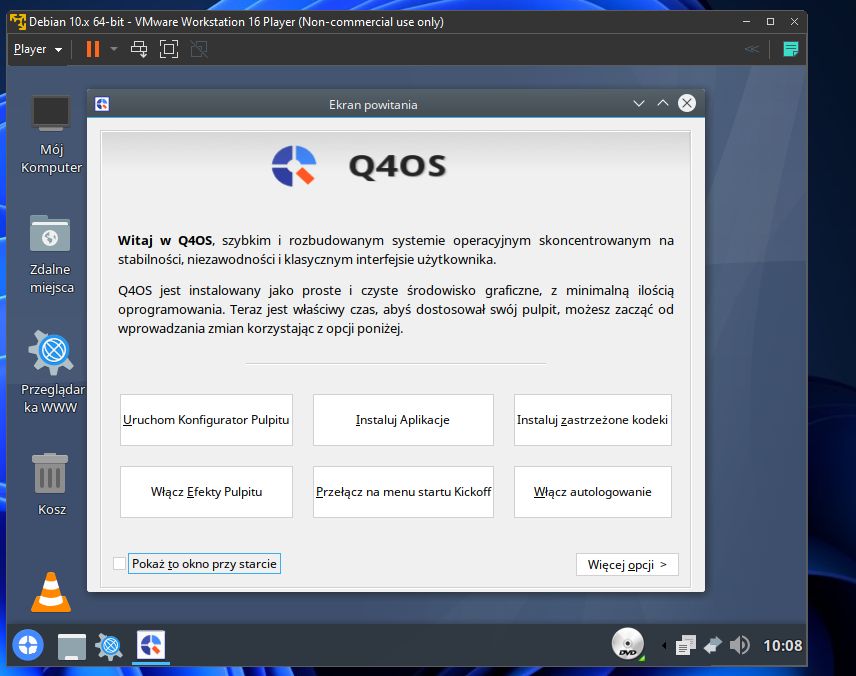The height and width of the screenshot is (676, 856).
Task: Click the DVD disc tray icon
Action: pyautogui.click(x=628, y=644)
